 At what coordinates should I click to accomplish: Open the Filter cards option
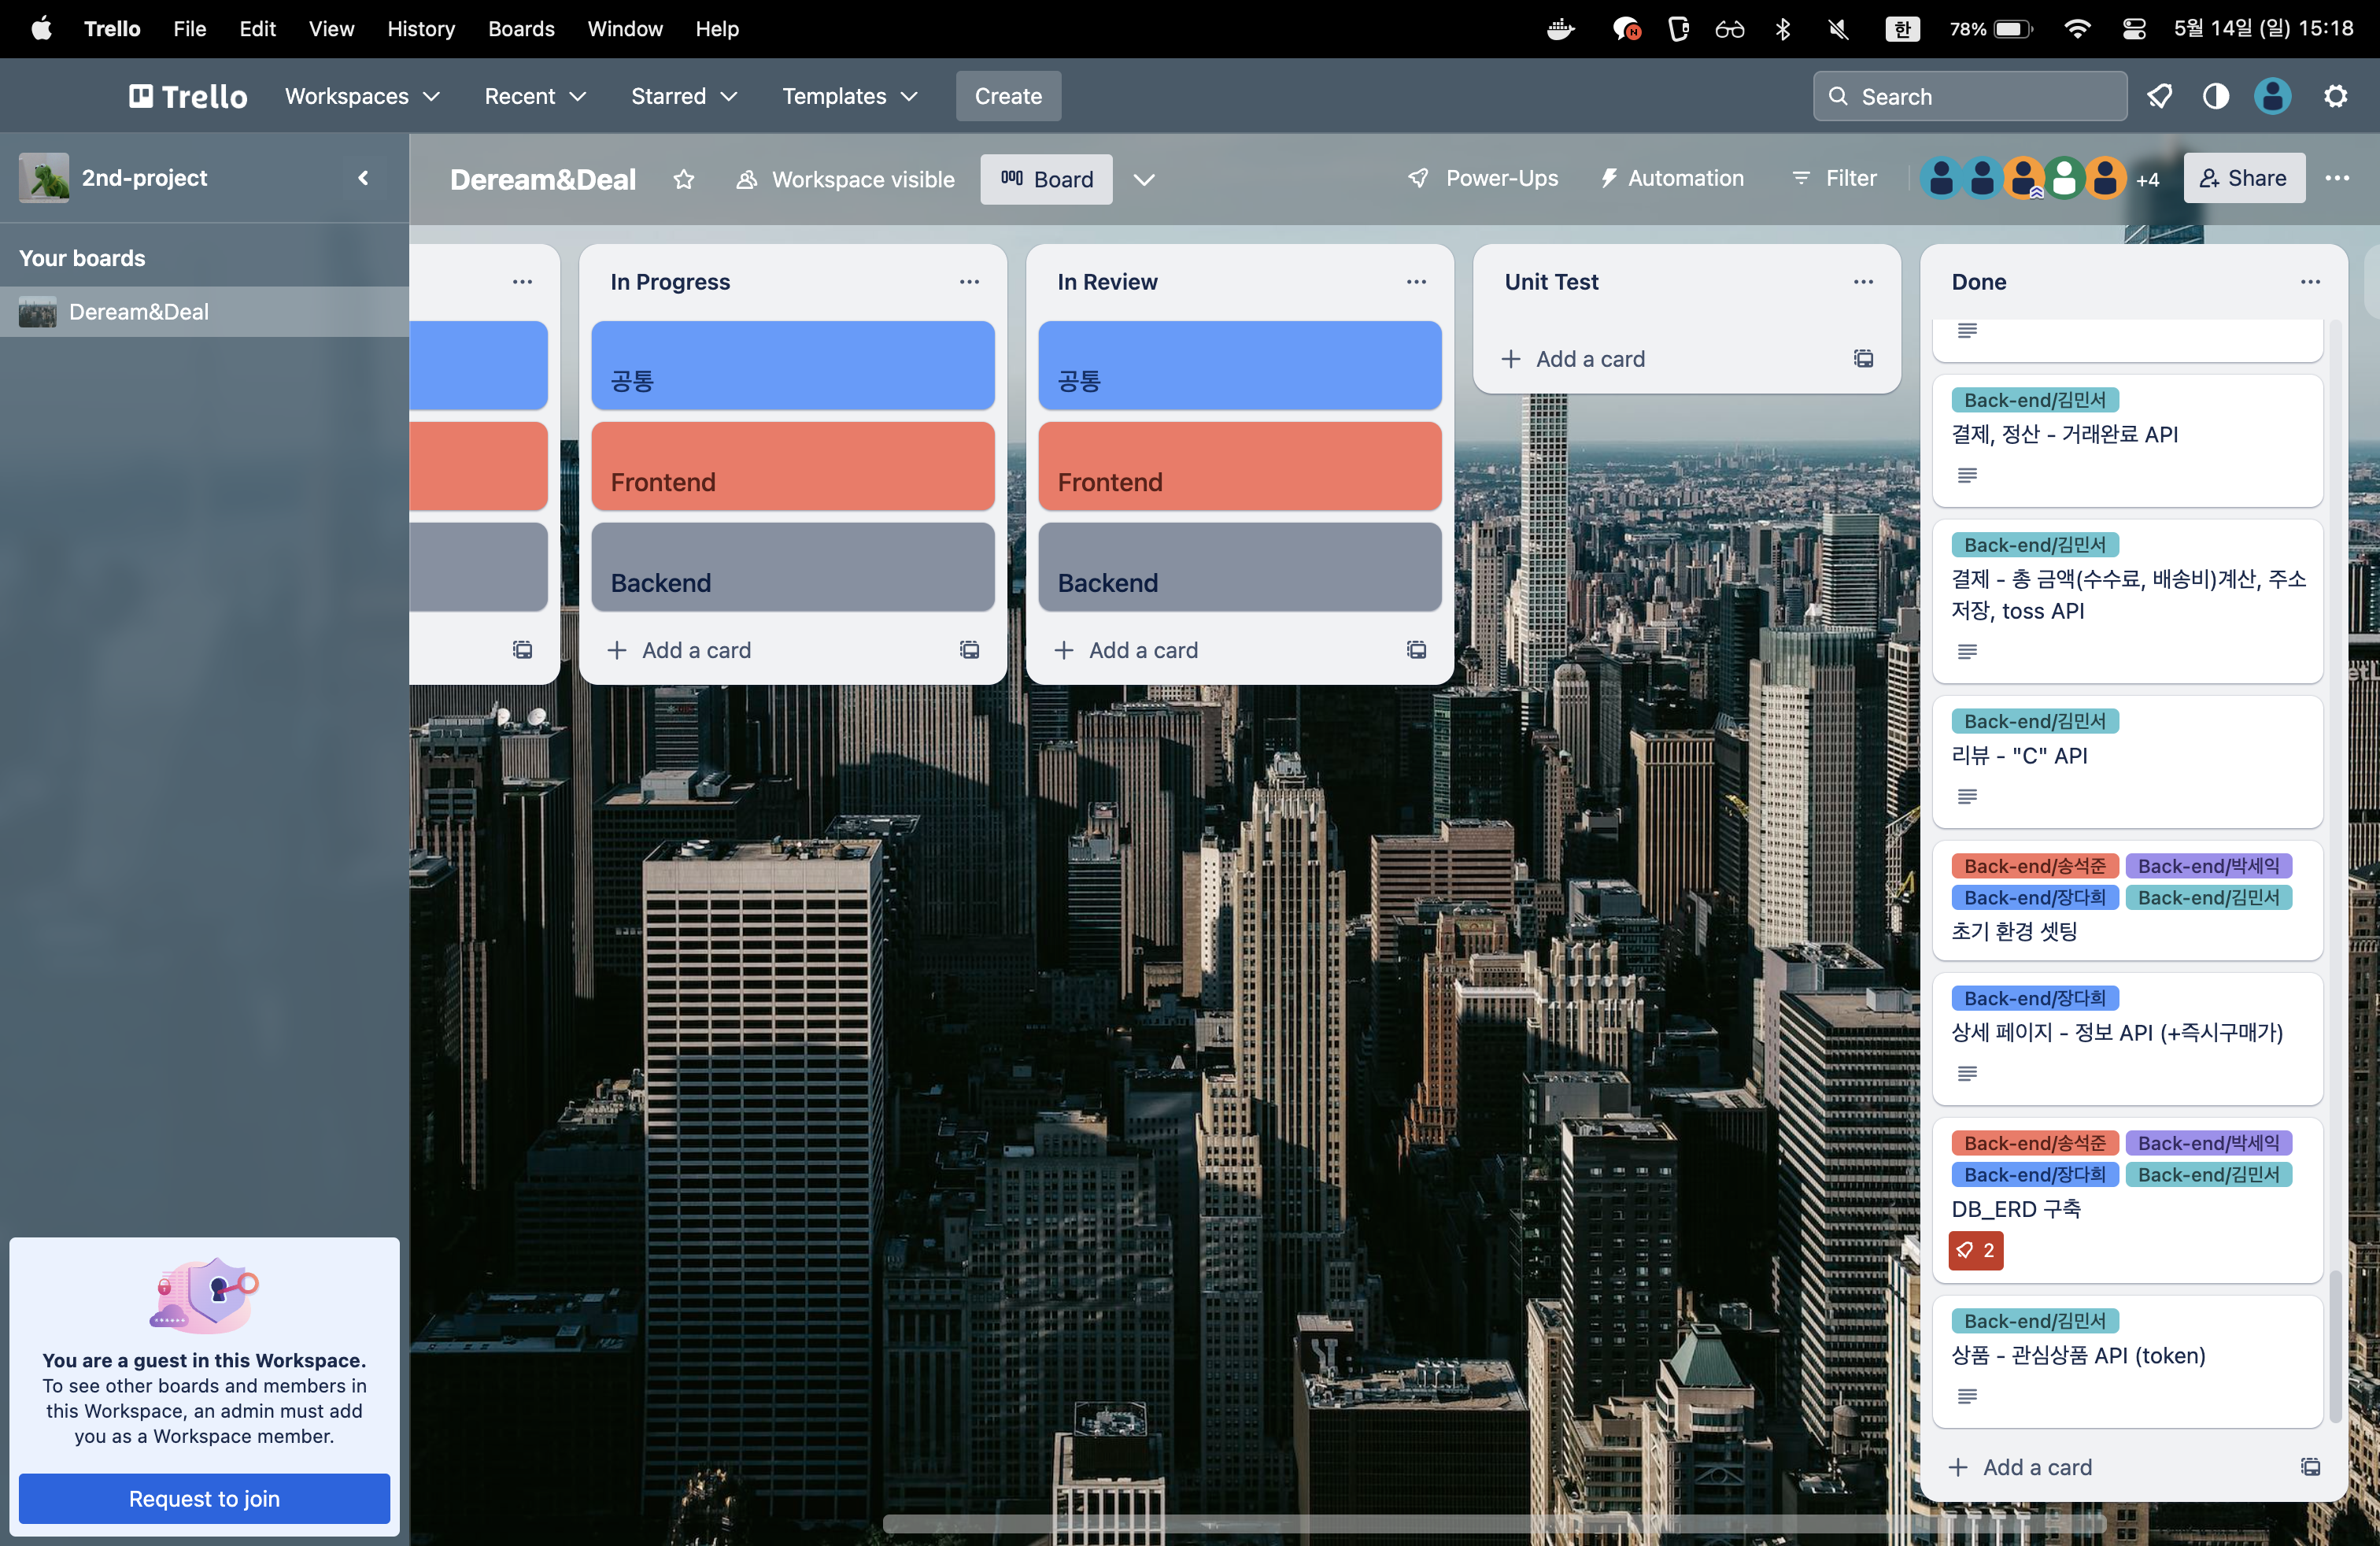(x=1835, y=178)
